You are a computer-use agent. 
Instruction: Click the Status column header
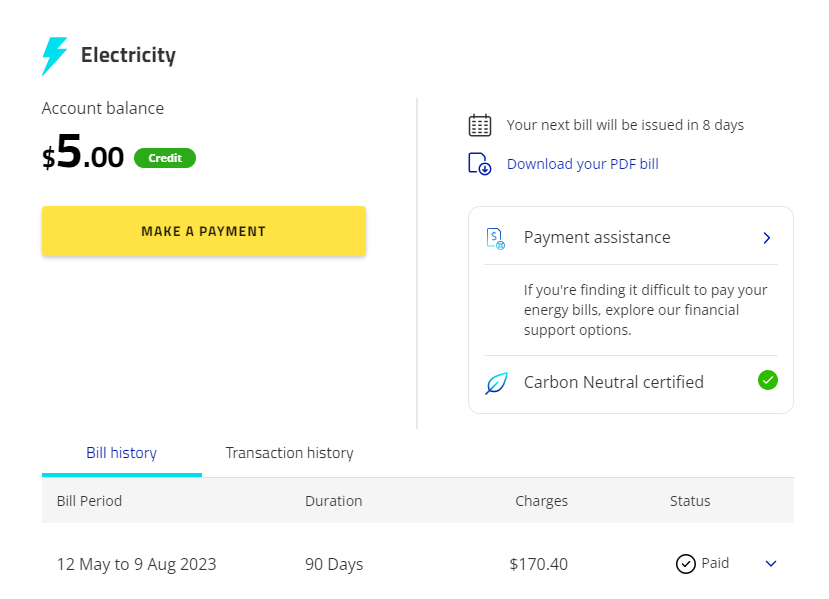point(690,501)
